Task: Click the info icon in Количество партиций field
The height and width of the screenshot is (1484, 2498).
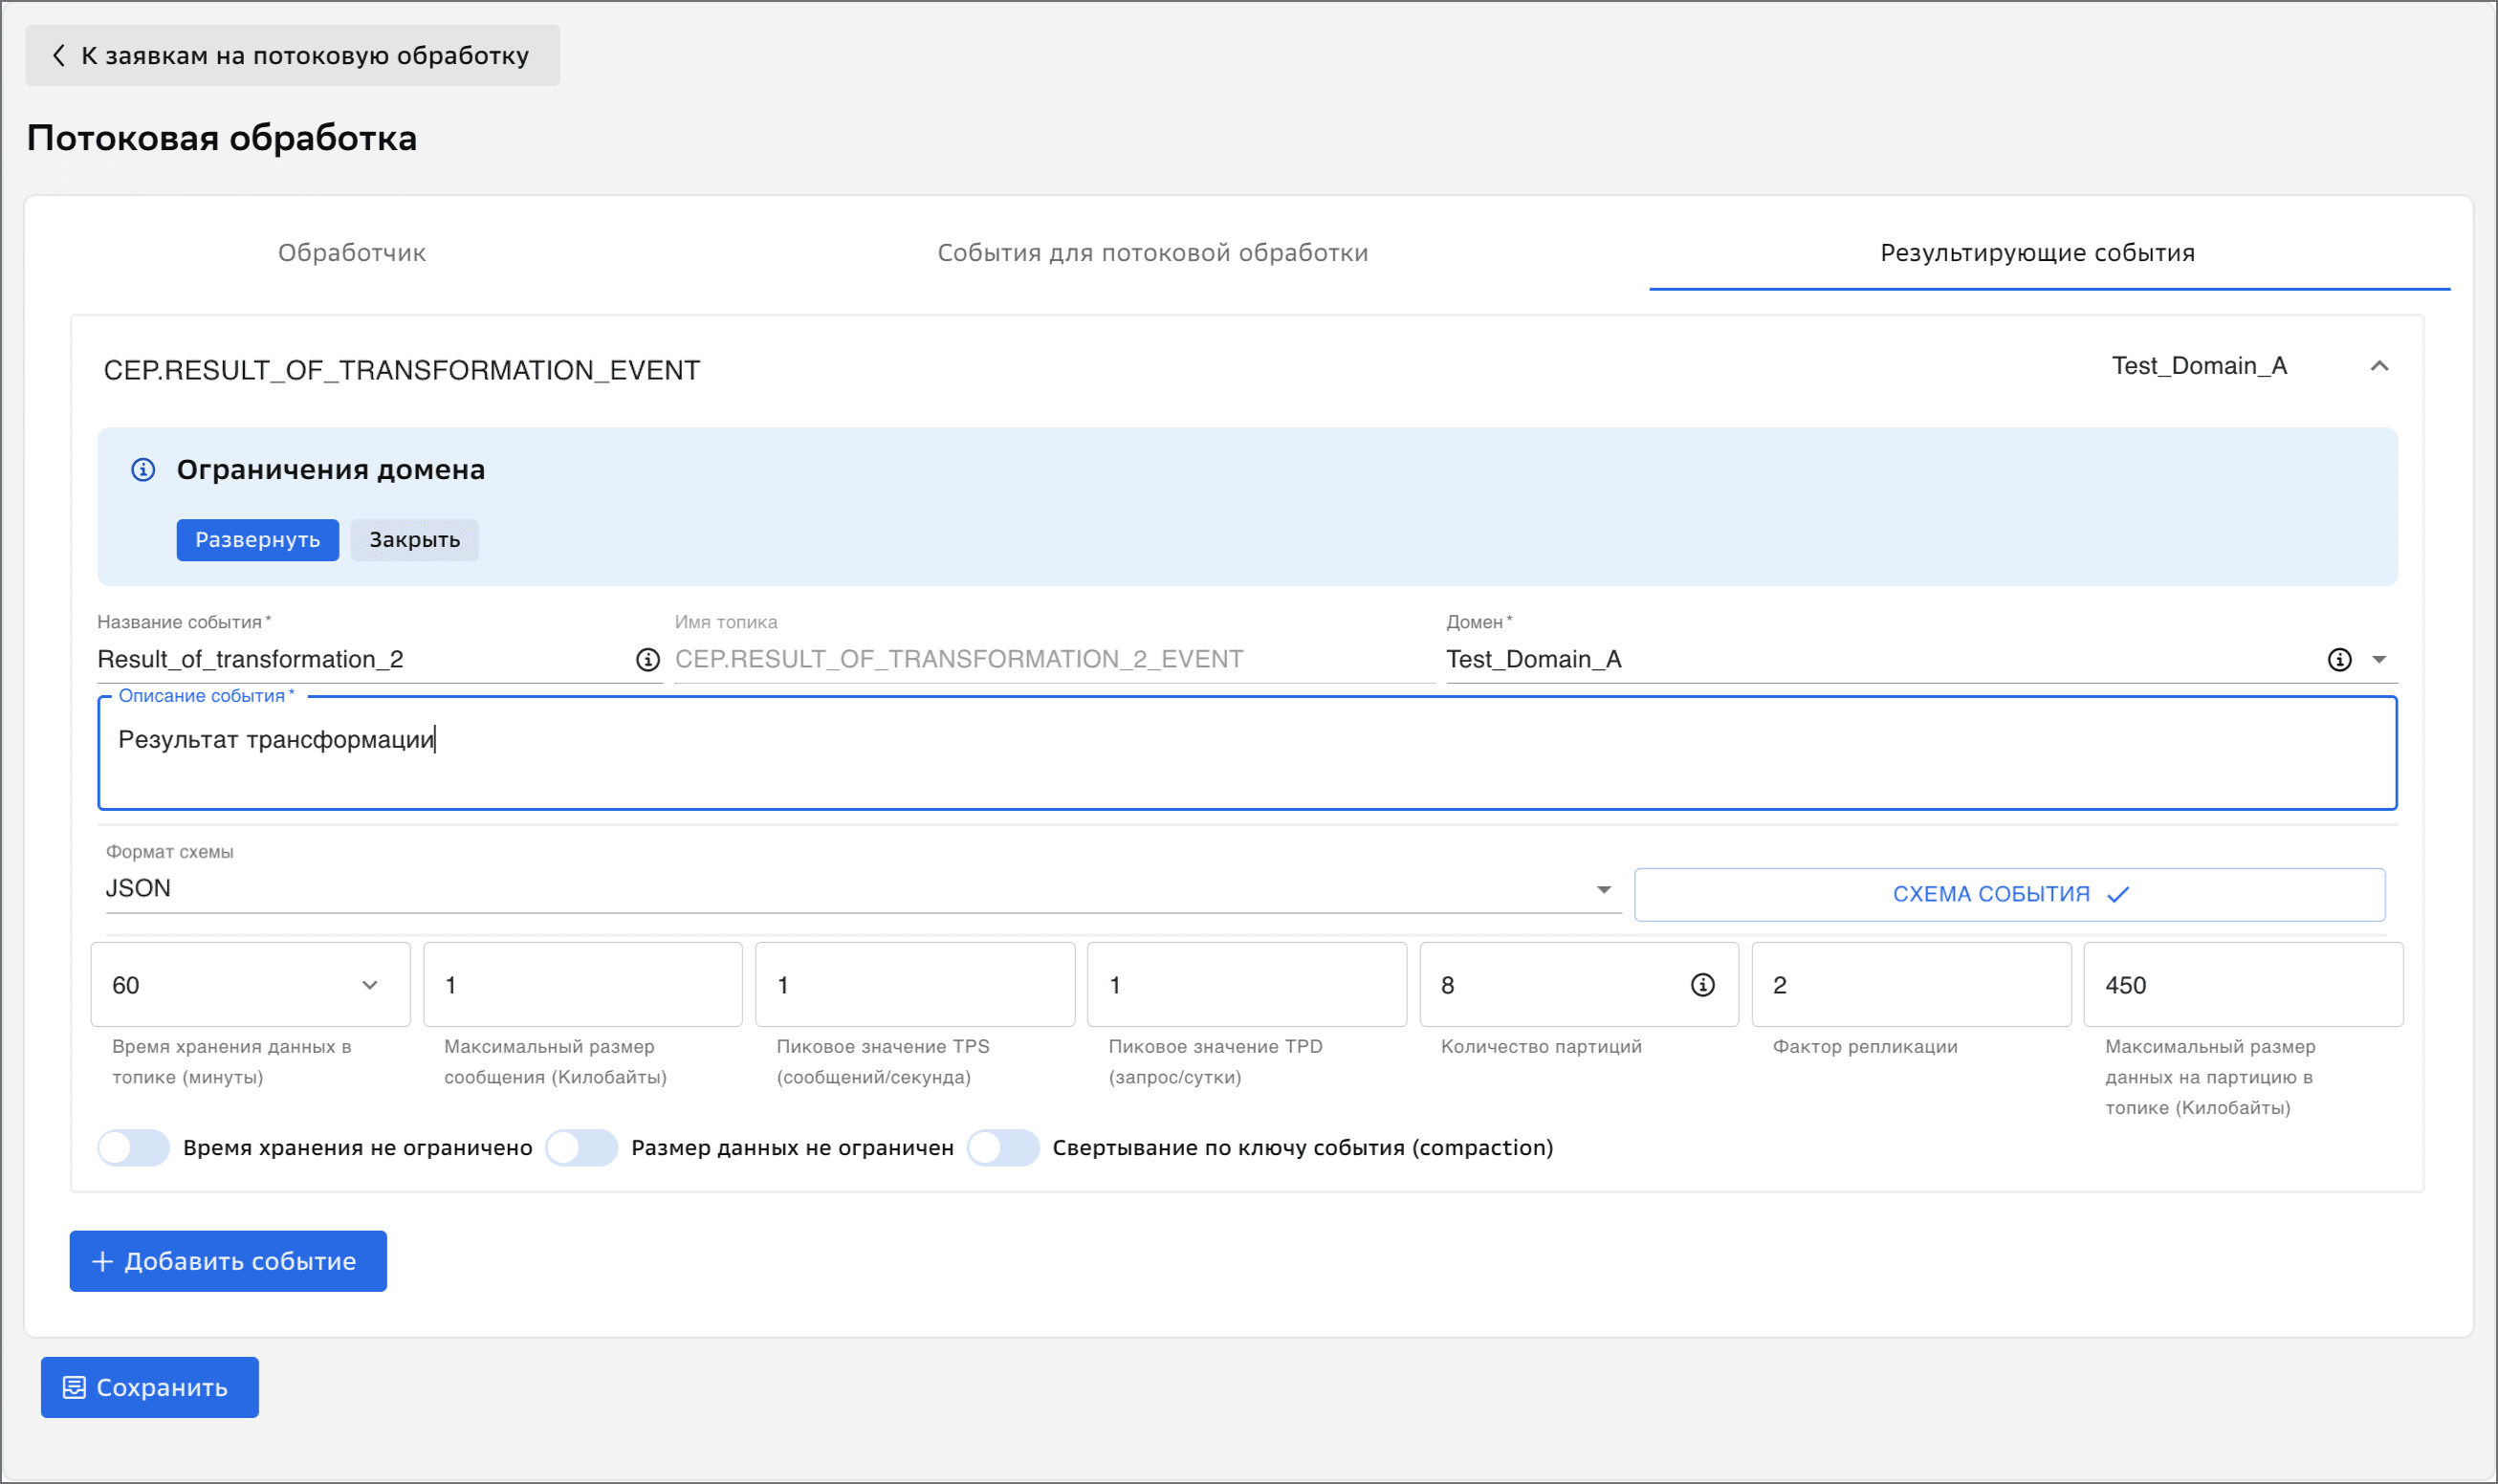Action: tap(1702, 985)
